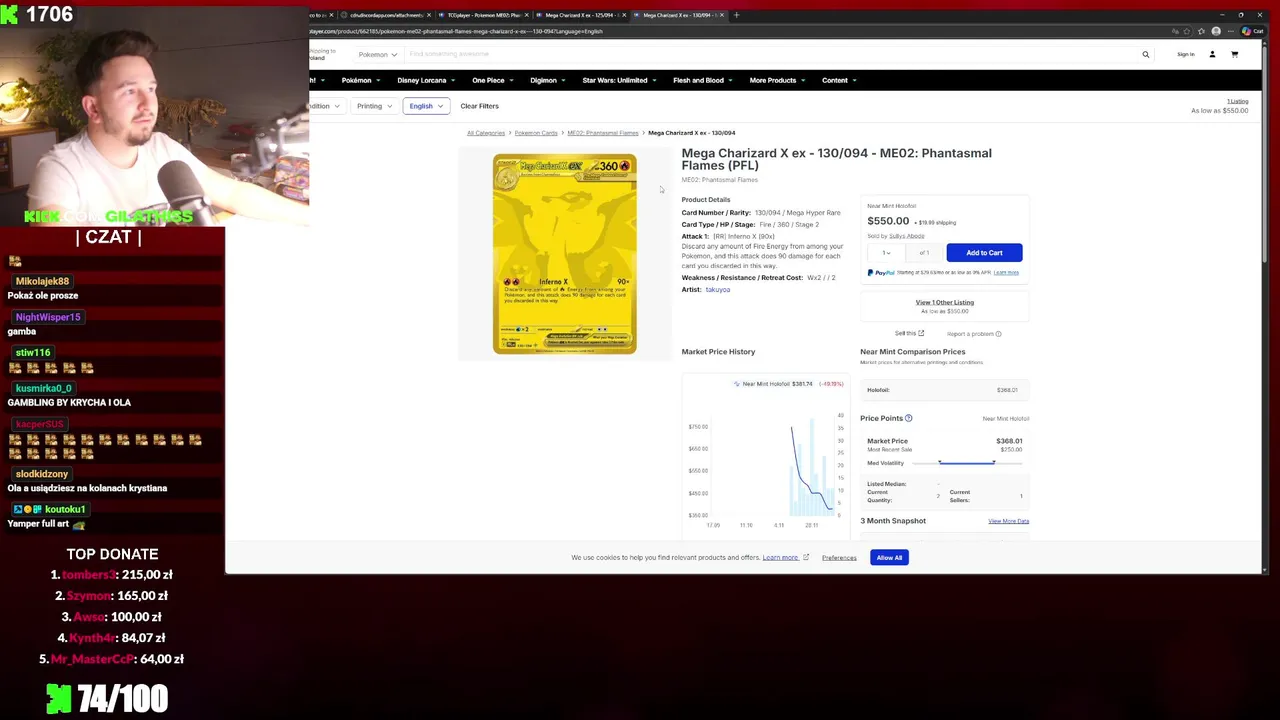Click the Mega Charizard X card image
Screen dimensions: 1280x720
coord(564,254)
